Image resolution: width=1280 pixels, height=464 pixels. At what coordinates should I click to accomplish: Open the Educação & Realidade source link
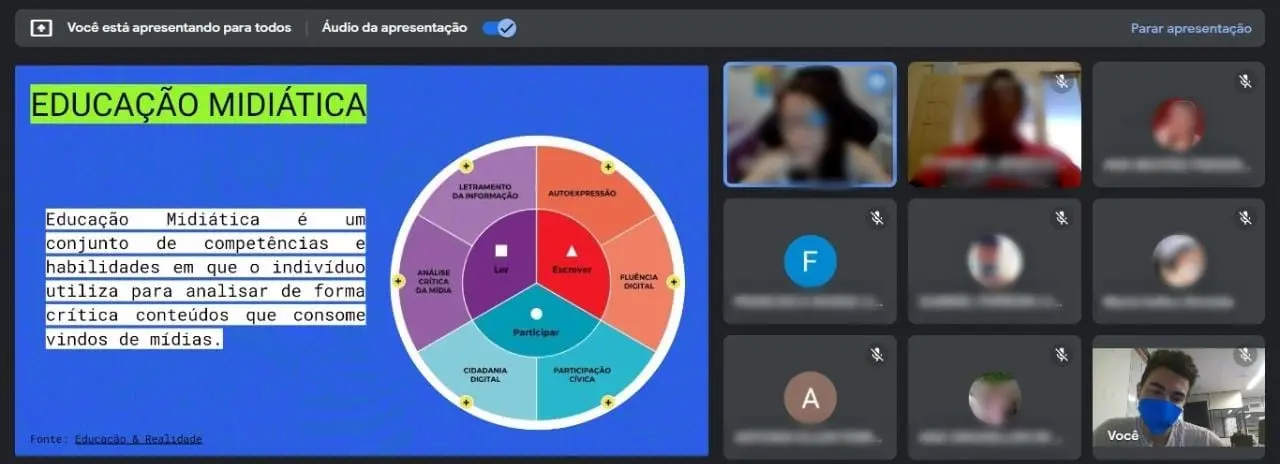click(x=138, y=439)
